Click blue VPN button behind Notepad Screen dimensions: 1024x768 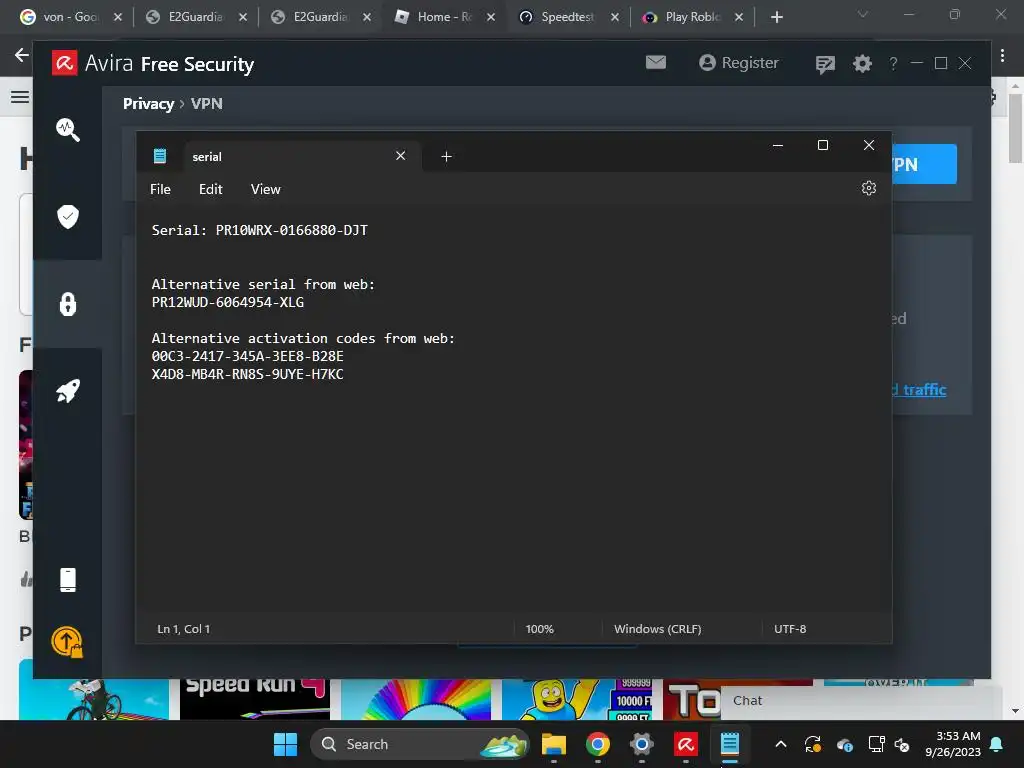pyautogui.click(x=924, y=164)
